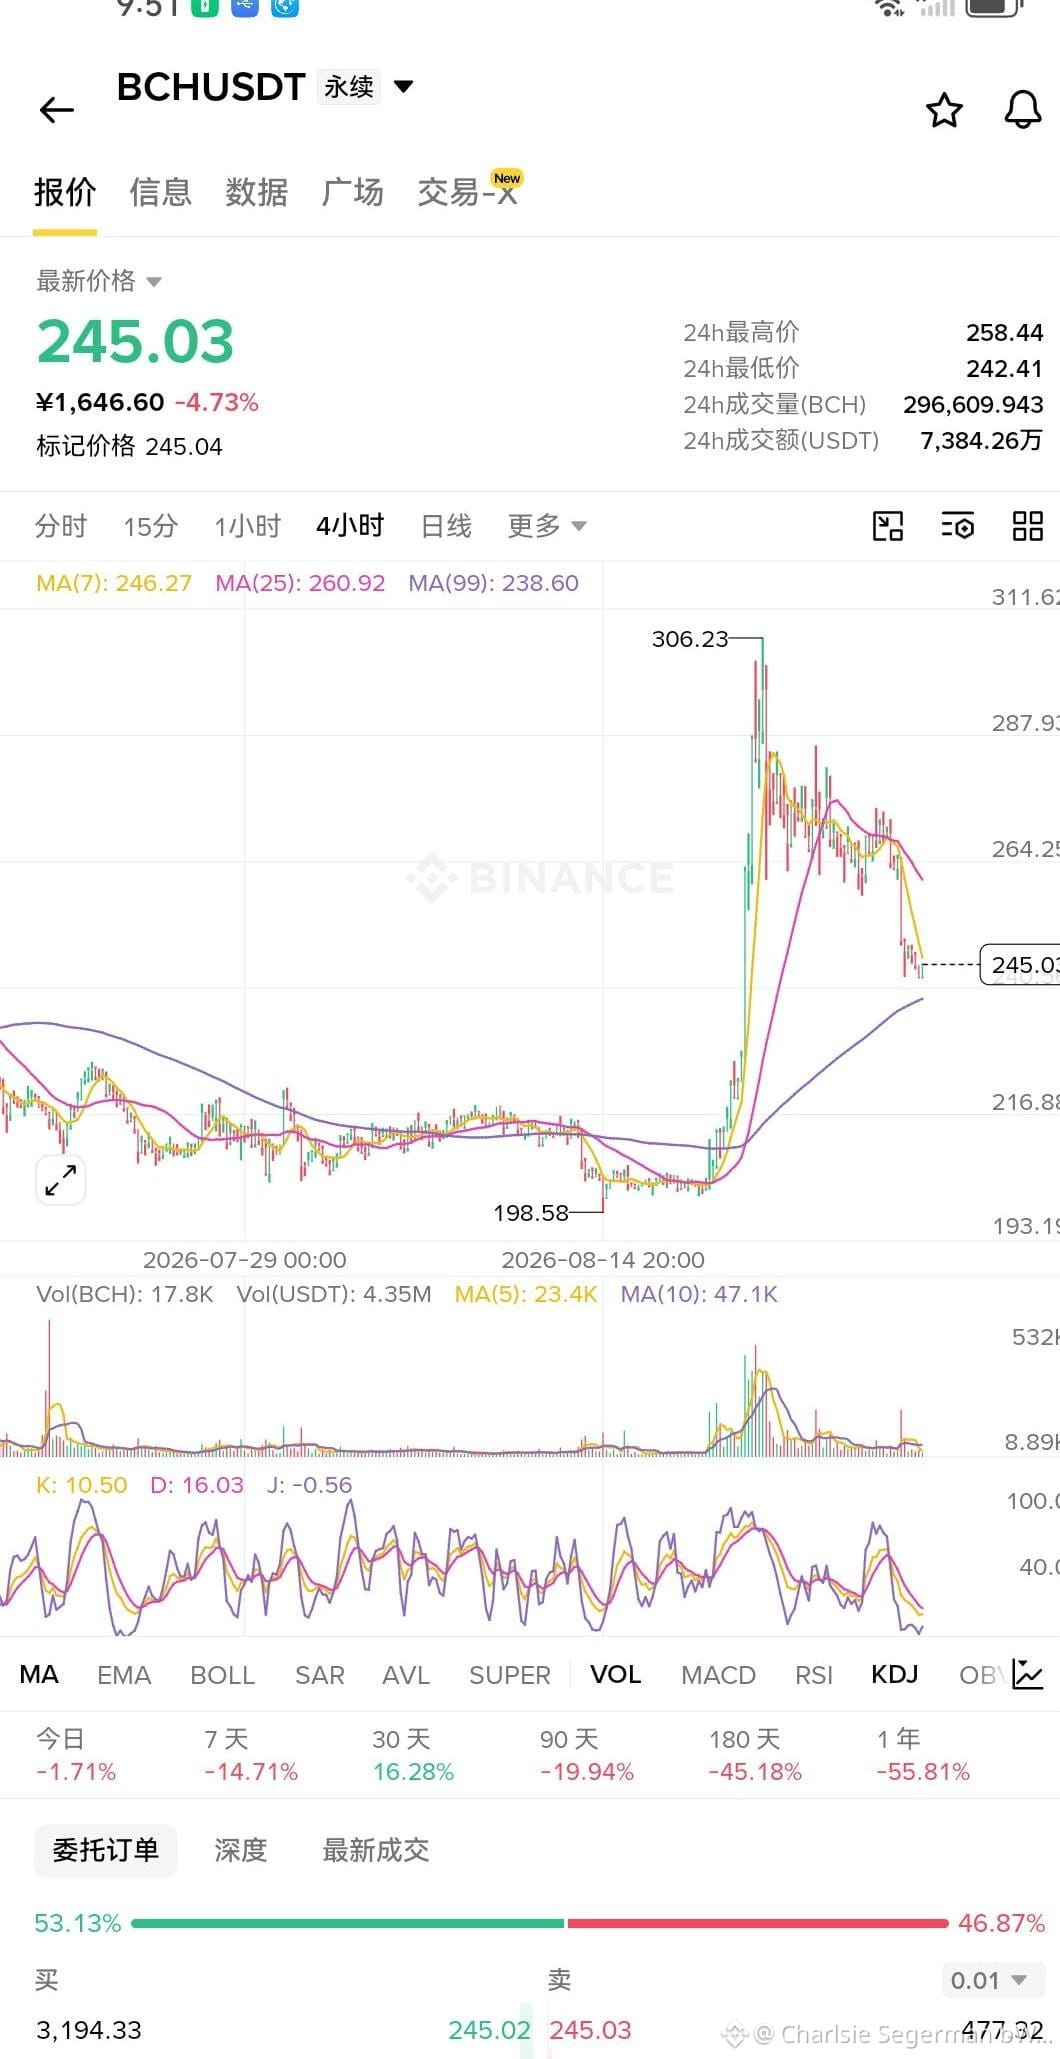Click the MA(25): 260.92 label
This screenshot has height=2059, width=1060.
point(300,583)
